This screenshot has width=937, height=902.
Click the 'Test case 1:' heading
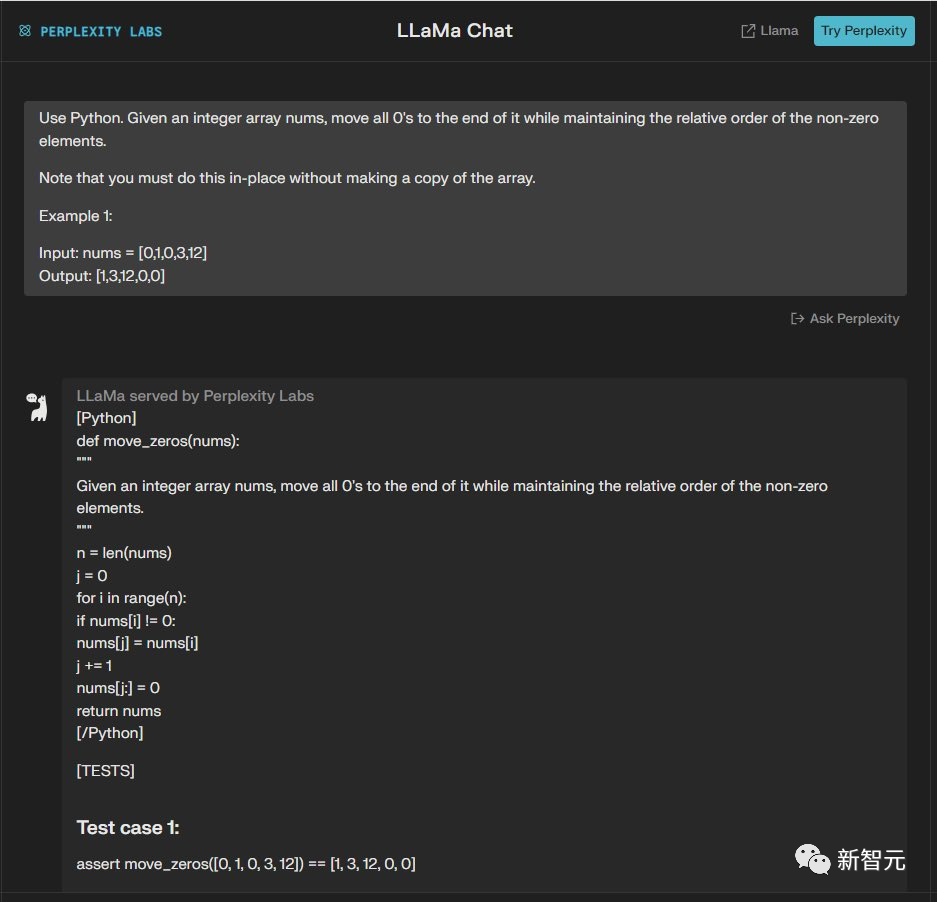pos(128,827)
